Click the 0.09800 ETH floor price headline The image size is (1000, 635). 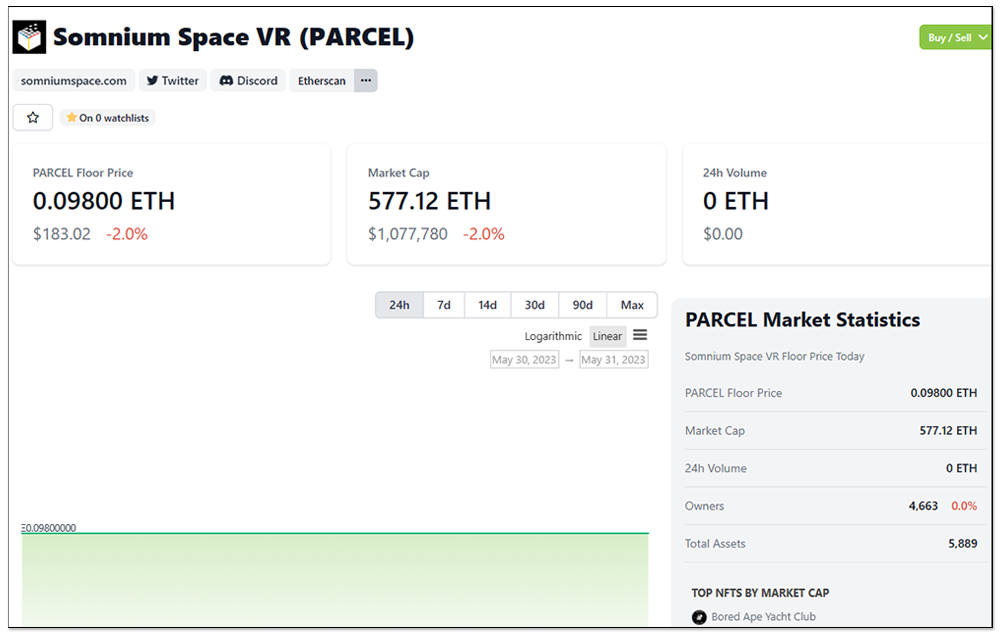[104, 201]
